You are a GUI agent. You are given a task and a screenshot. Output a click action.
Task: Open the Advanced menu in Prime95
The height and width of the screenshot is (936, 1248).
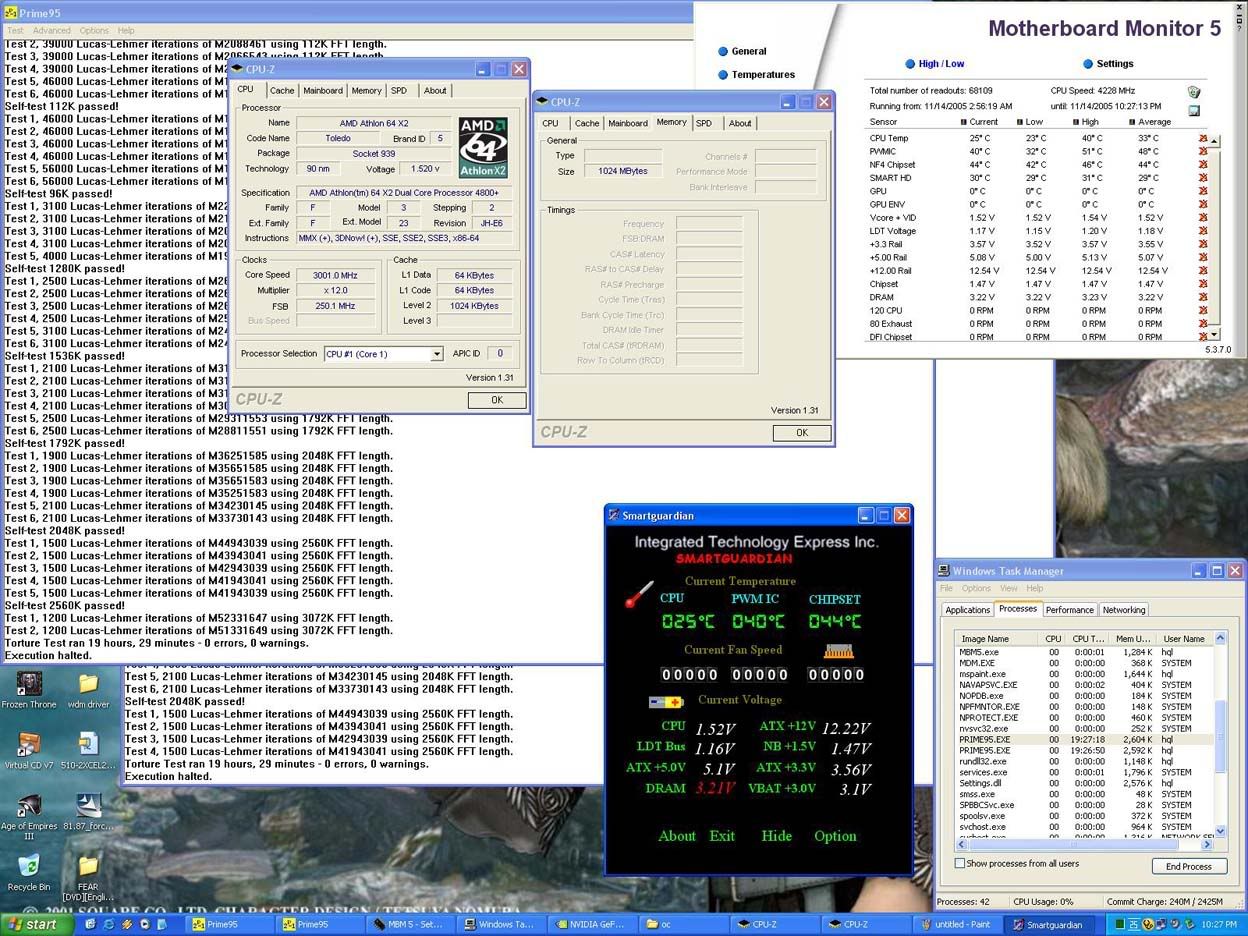pos(52,31)
